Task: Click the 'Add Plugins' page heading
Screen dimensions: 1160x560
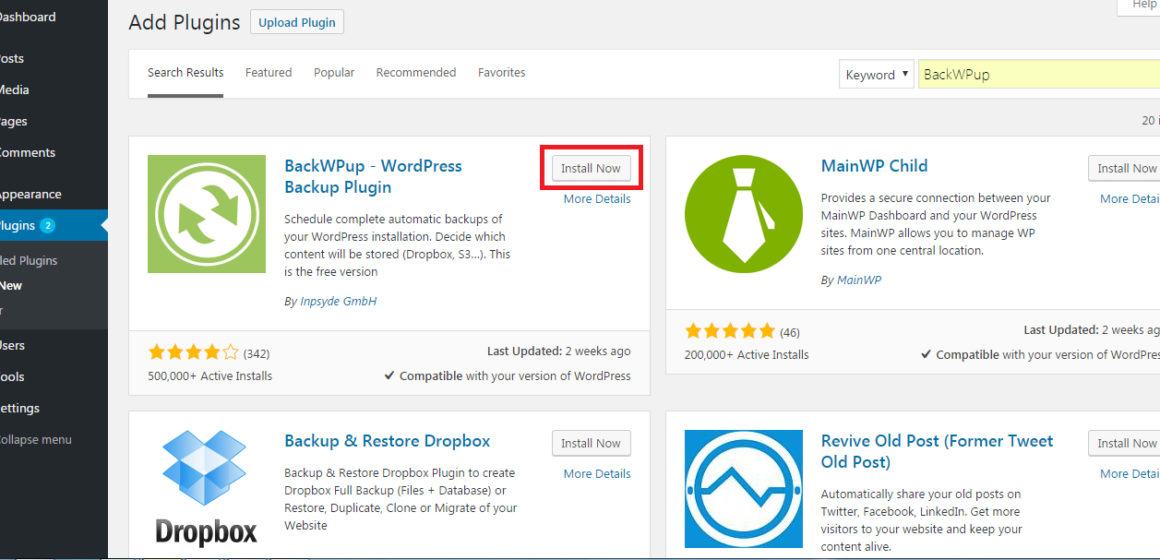Action: tap(184, 23)
